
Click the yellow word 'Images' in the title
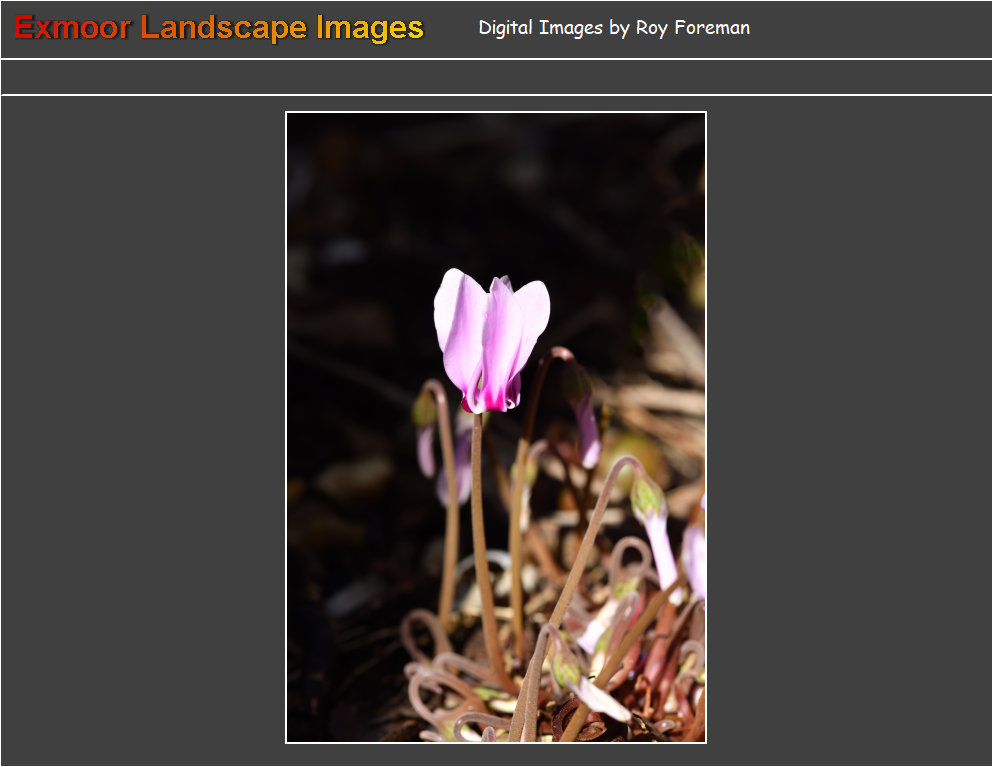pyautogui.click(x=369, y=28)
